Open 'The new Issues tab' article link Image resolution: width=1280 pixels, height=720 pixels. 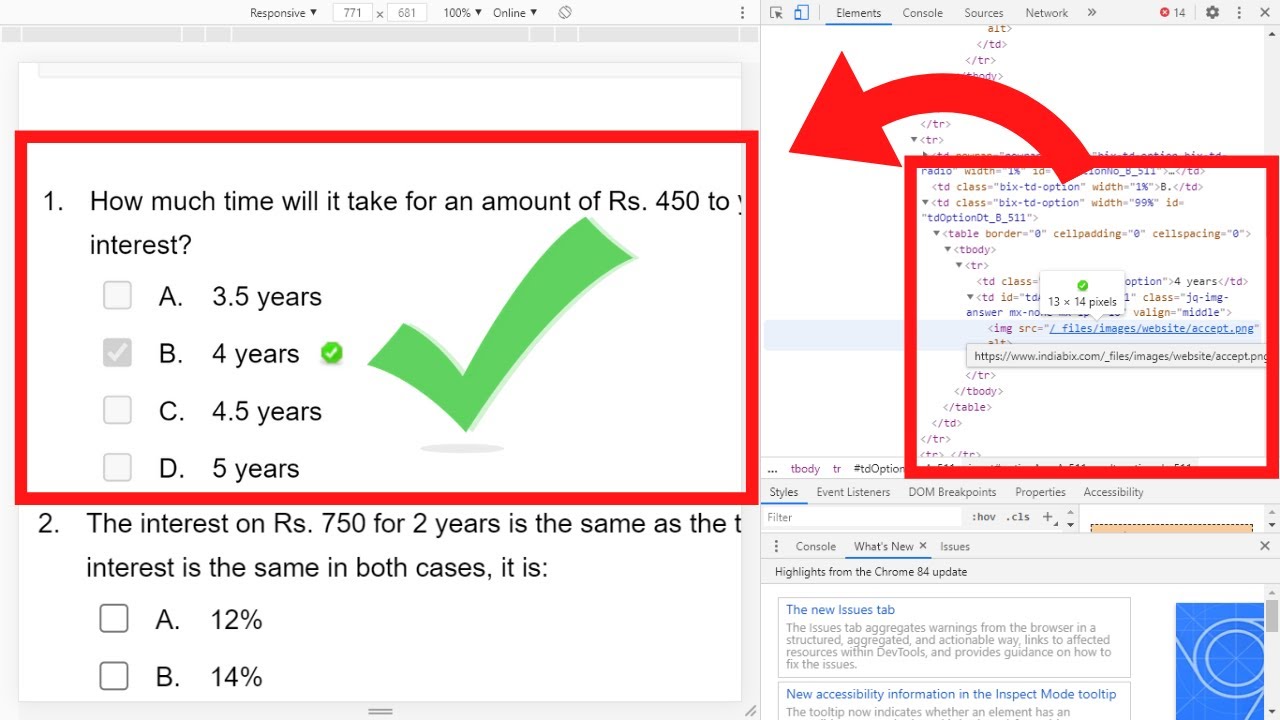(x=840, y=610)
